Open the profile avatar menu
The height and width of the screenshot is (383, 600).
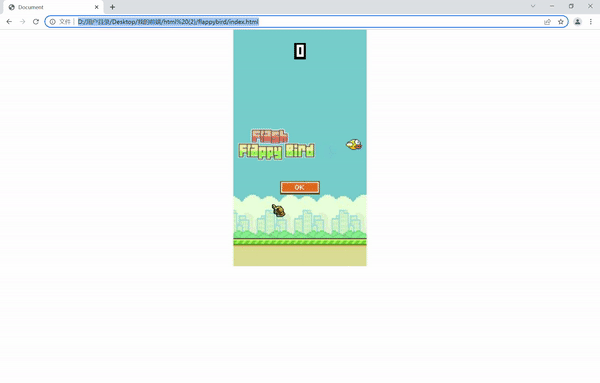tap(577, 22)
